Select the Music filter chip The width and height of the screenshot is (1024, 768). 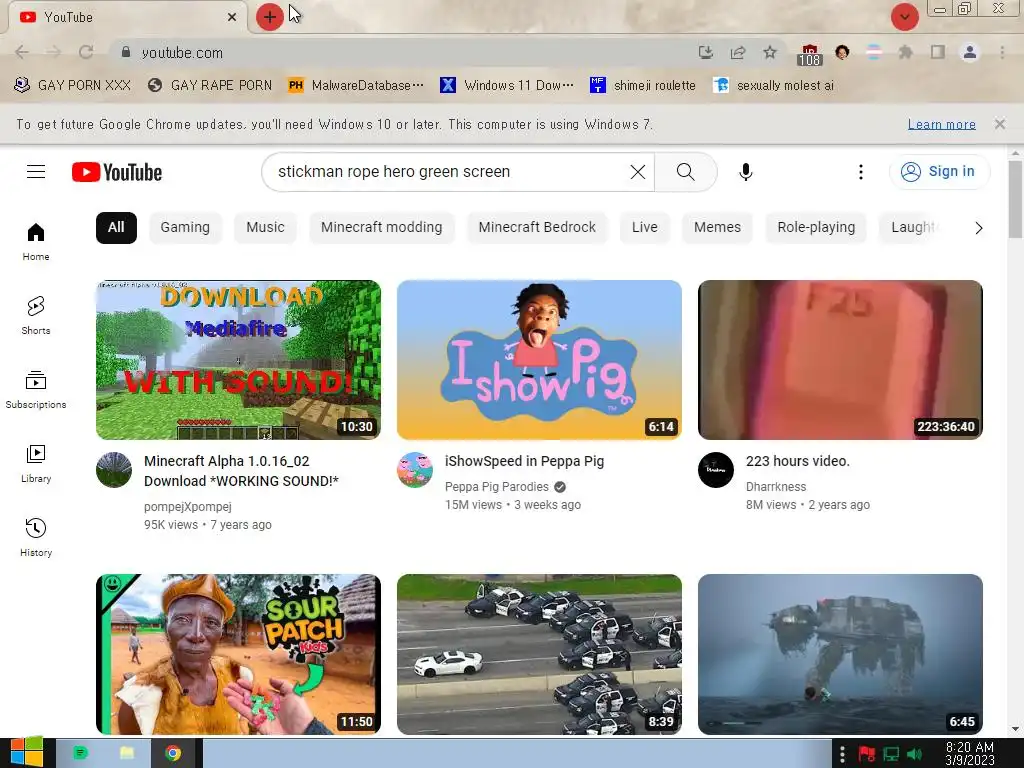(265, 227)
